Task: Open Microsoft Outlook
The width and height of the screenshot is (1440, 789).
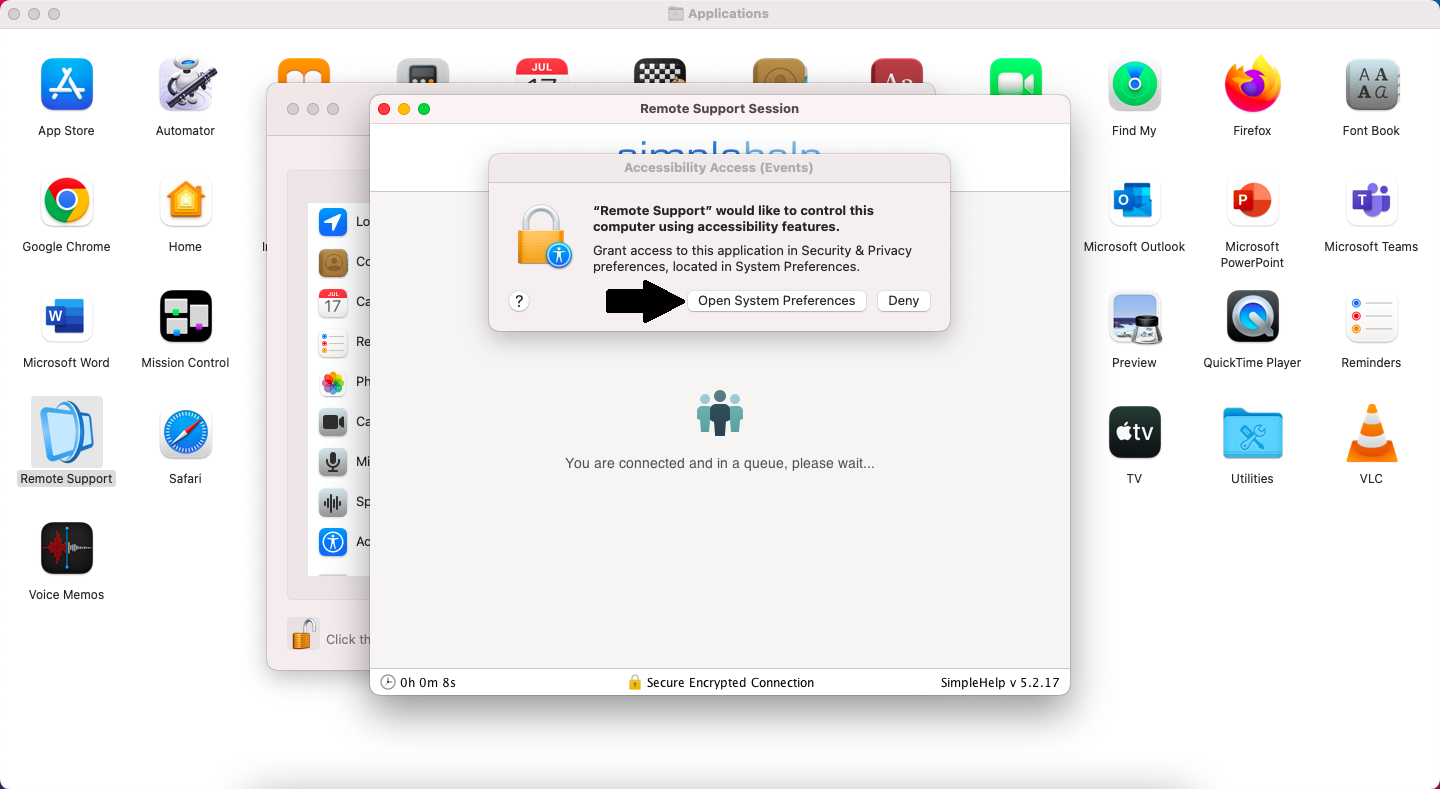Action: (1134, 201)
